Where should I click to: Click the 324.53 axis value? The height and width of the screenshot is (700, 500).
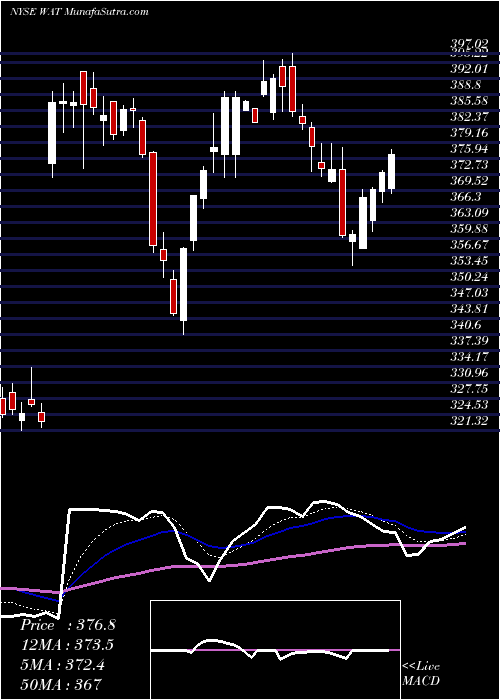pos(467,405)
